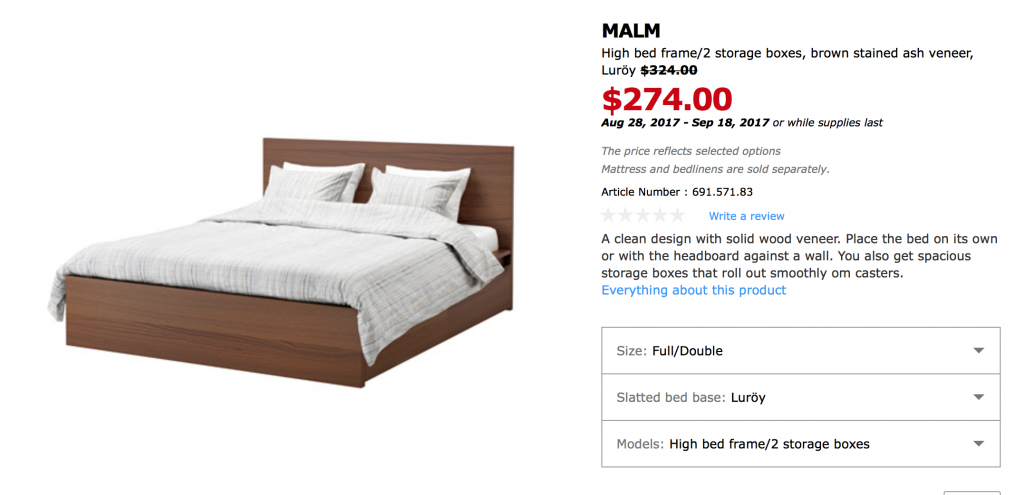1024x495 pixels.
Task: Click the second rating star
Action: 626,216
